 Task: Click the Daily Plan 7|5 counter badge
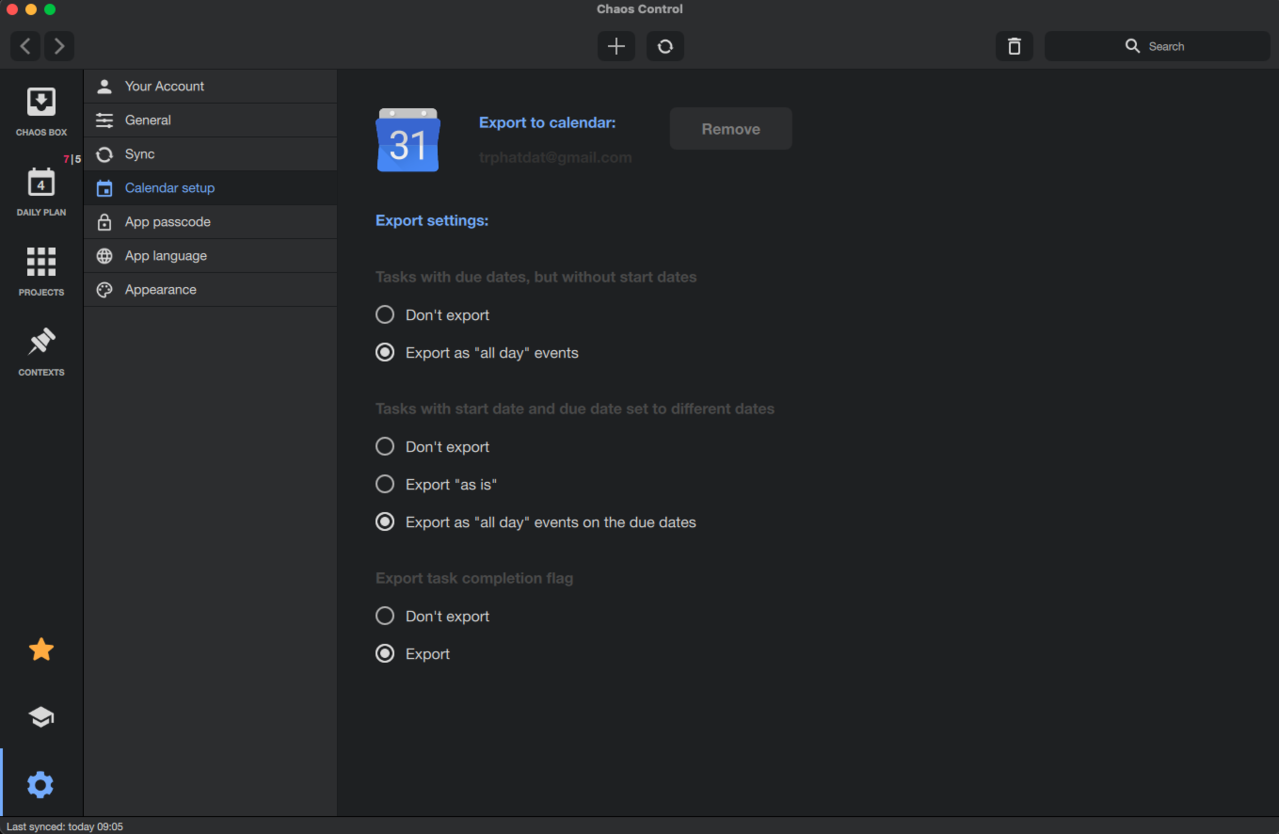pos(72,159)
